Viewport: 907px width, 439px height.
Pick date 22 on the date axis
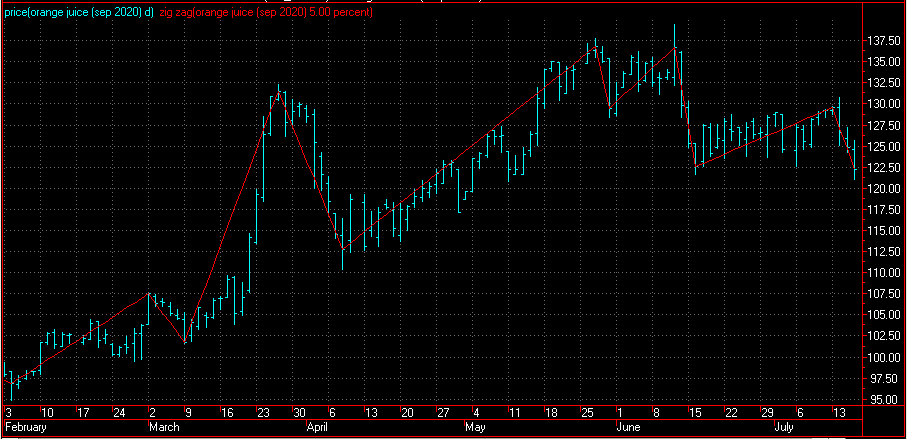point(732,413)
